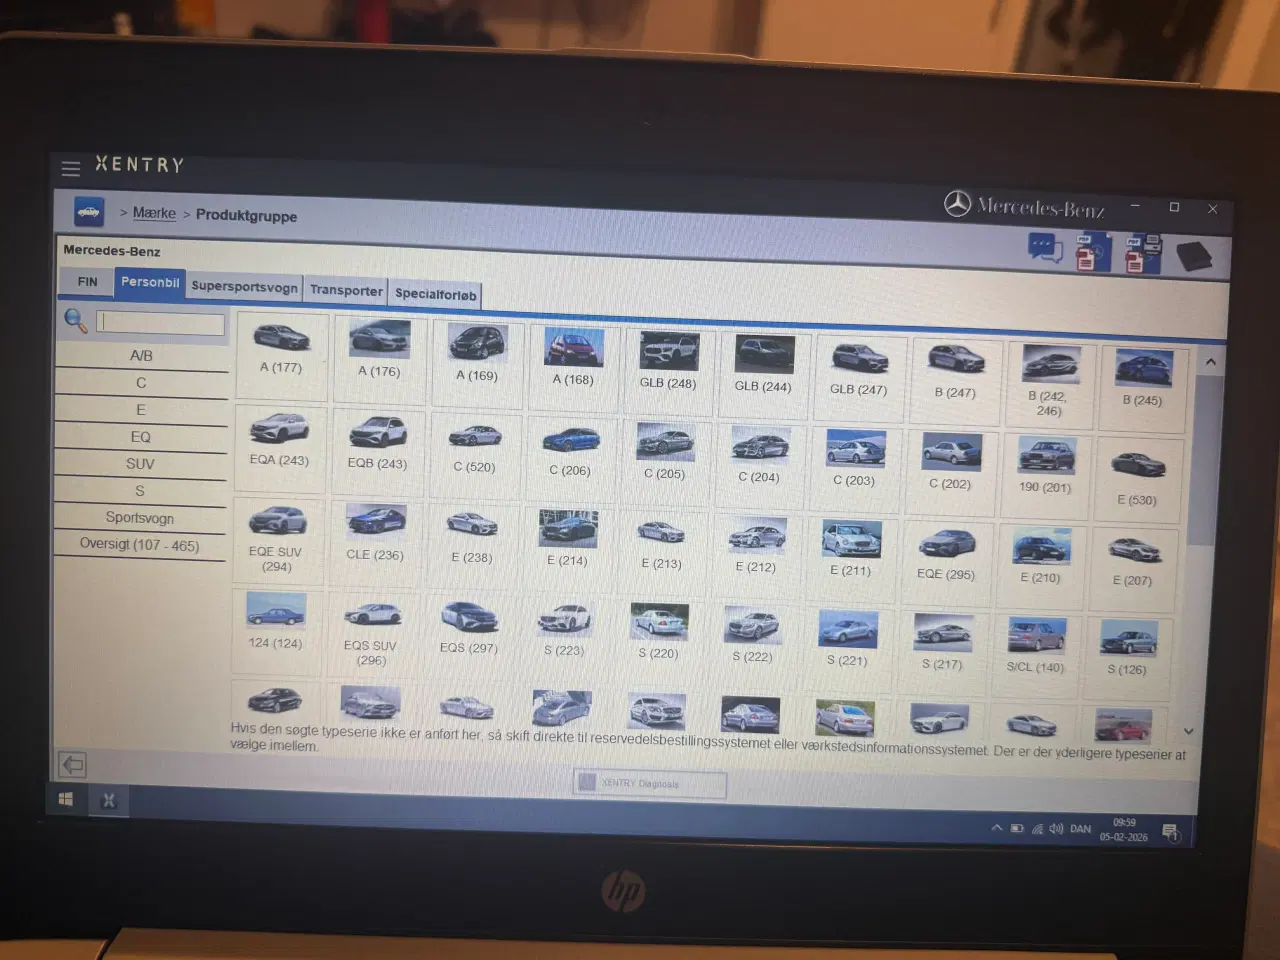Select the EQ category in the sidebar
The image size is (1280, 960).
tap(140, 437)
